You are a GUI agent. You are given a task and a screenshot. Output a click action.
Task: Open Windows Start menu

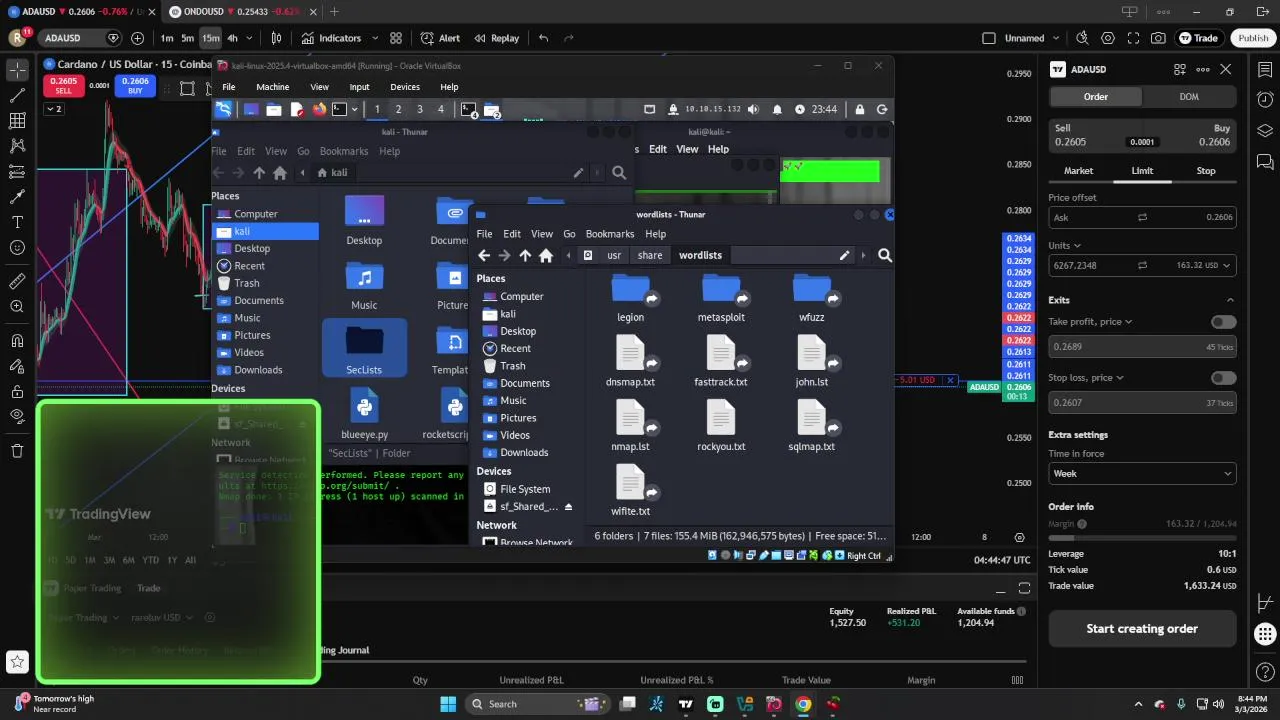[448, 704]
